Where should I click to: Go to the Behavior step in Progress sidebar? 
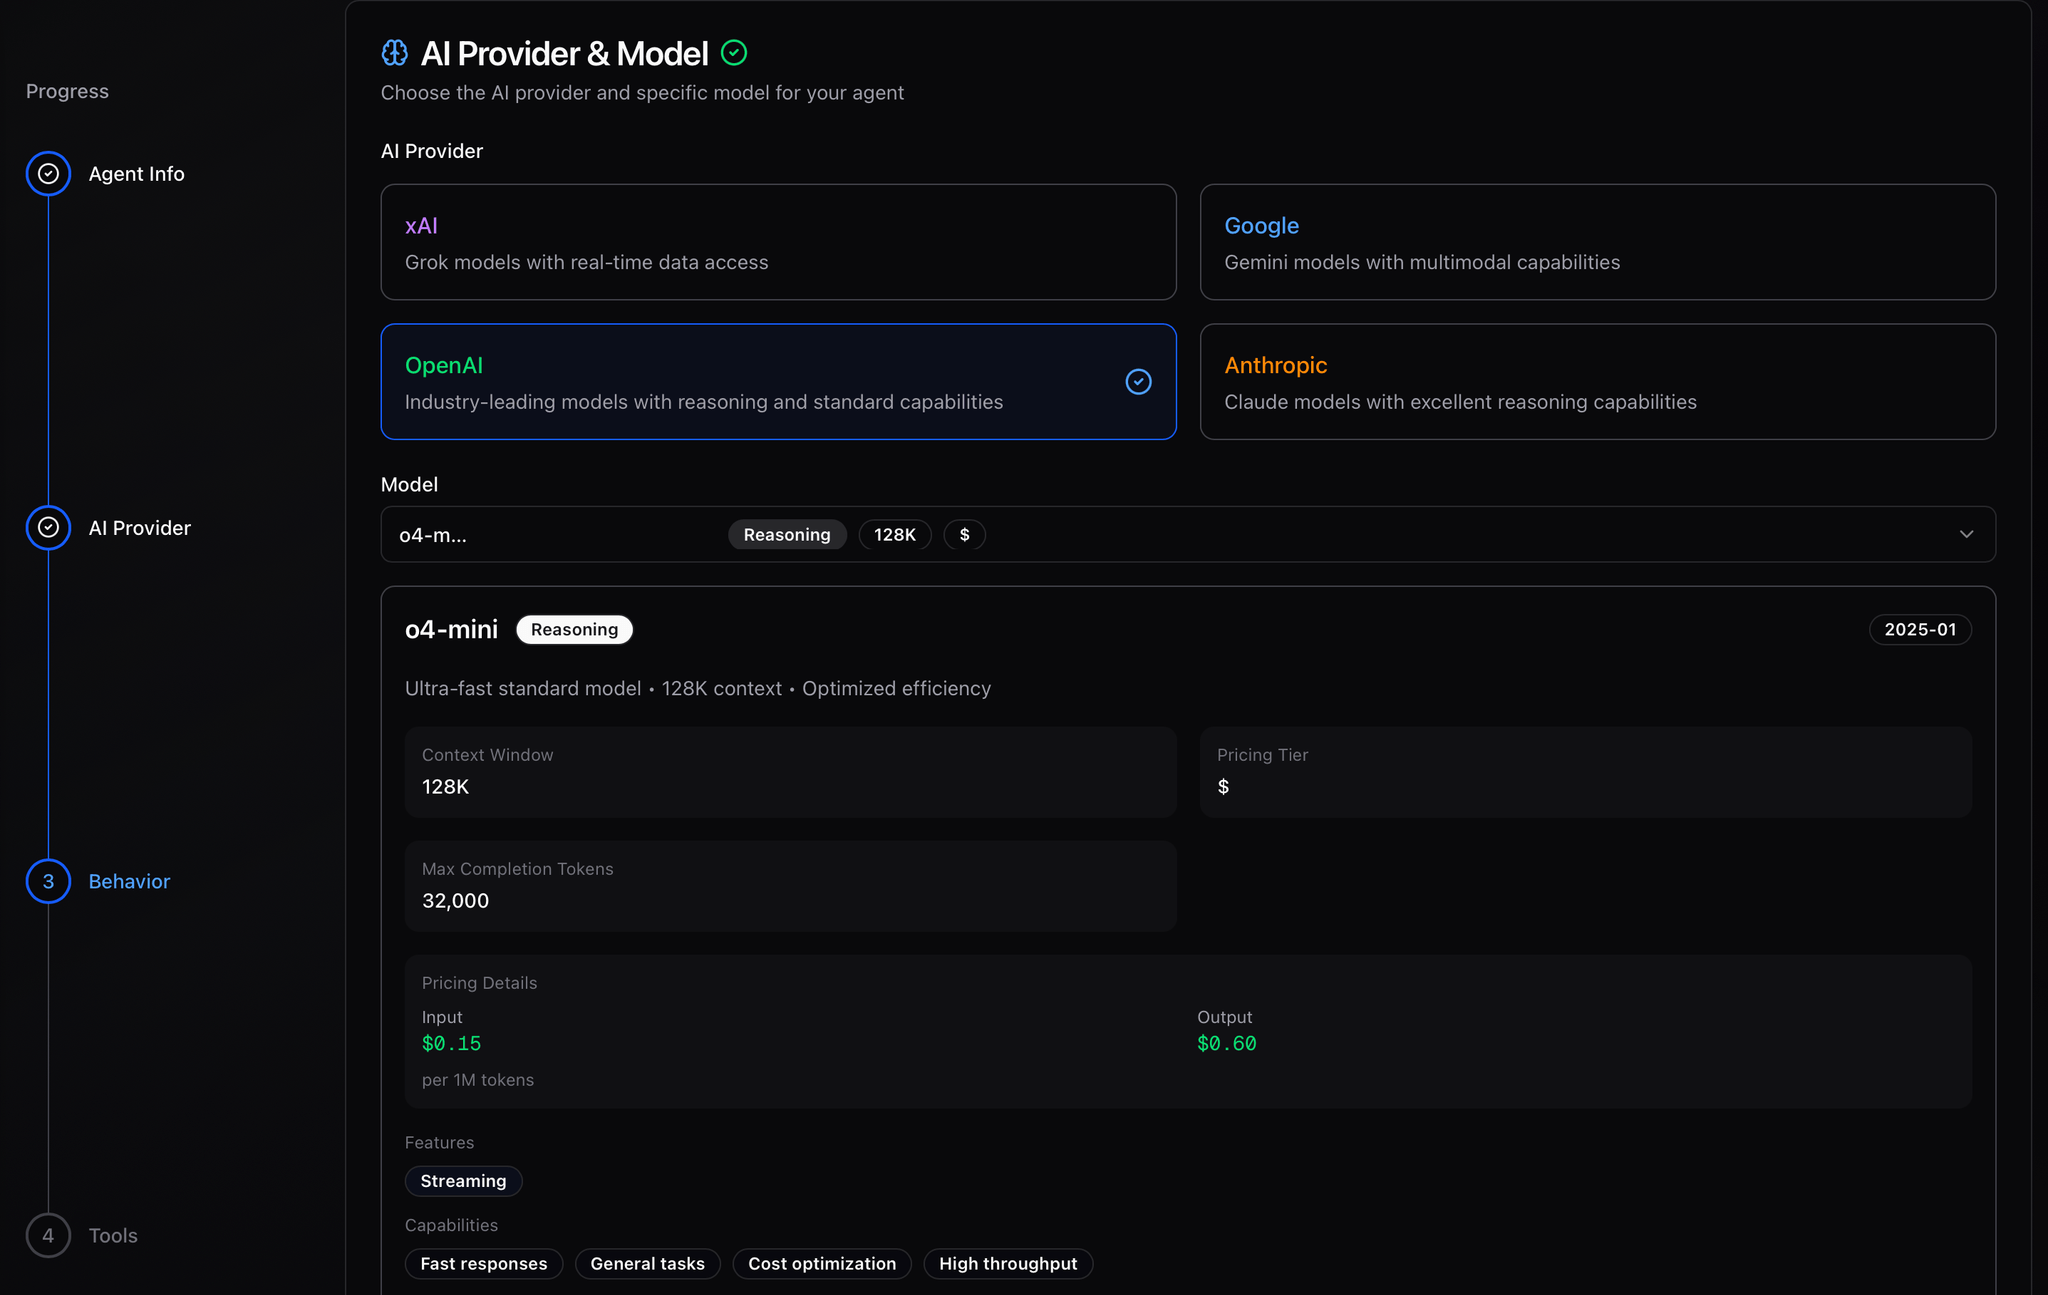[x=128, y=881]
